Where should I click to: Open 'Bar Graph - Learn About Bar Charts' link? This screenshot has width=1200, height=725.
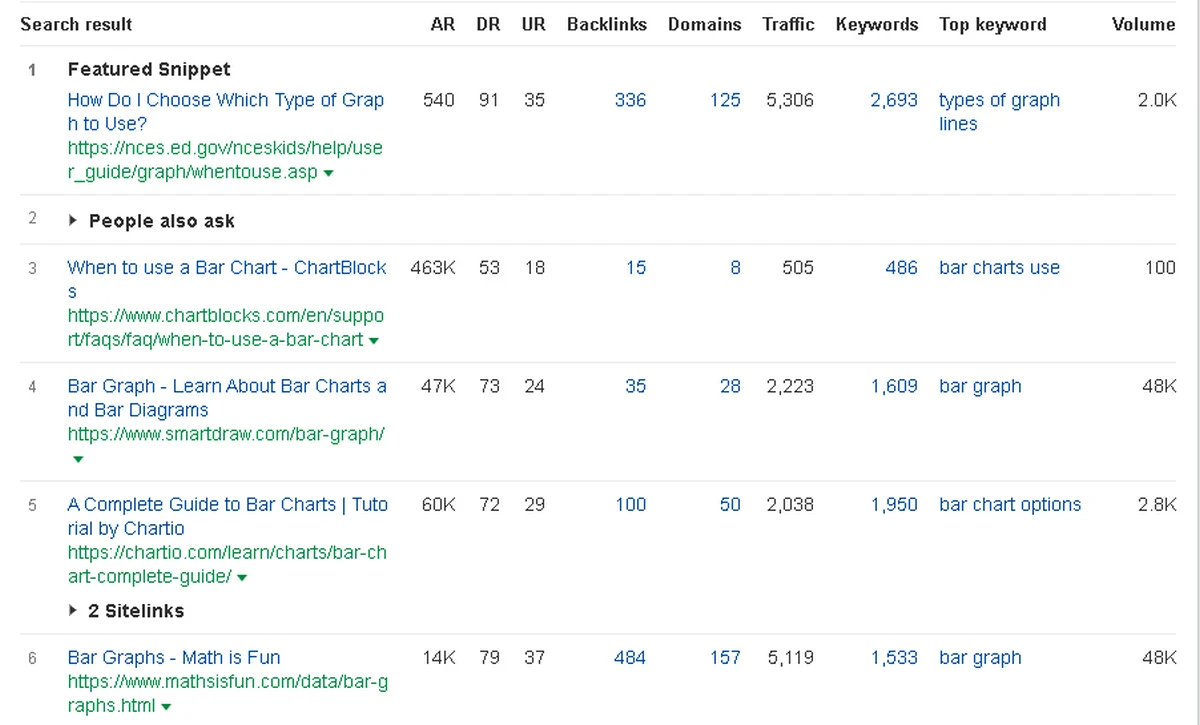coord(227,398)
